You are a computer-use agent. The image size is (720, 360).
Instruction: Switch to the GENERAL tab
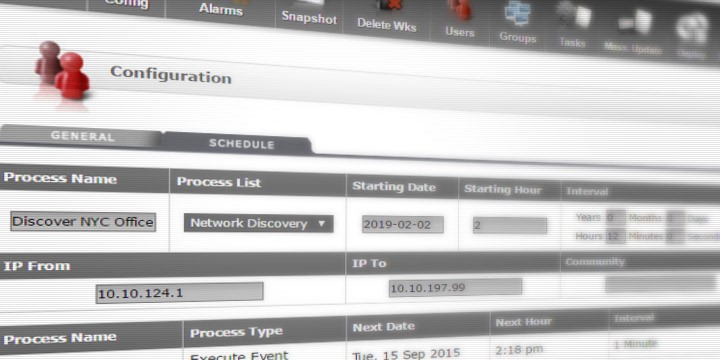tap(82, 136)
